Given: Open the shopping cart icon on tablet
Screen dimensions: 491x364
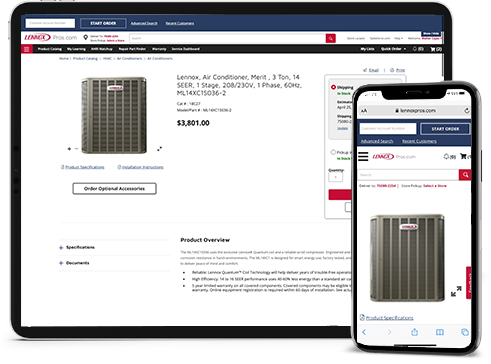Looking at the screenshot, I should (x=433, y=49).
